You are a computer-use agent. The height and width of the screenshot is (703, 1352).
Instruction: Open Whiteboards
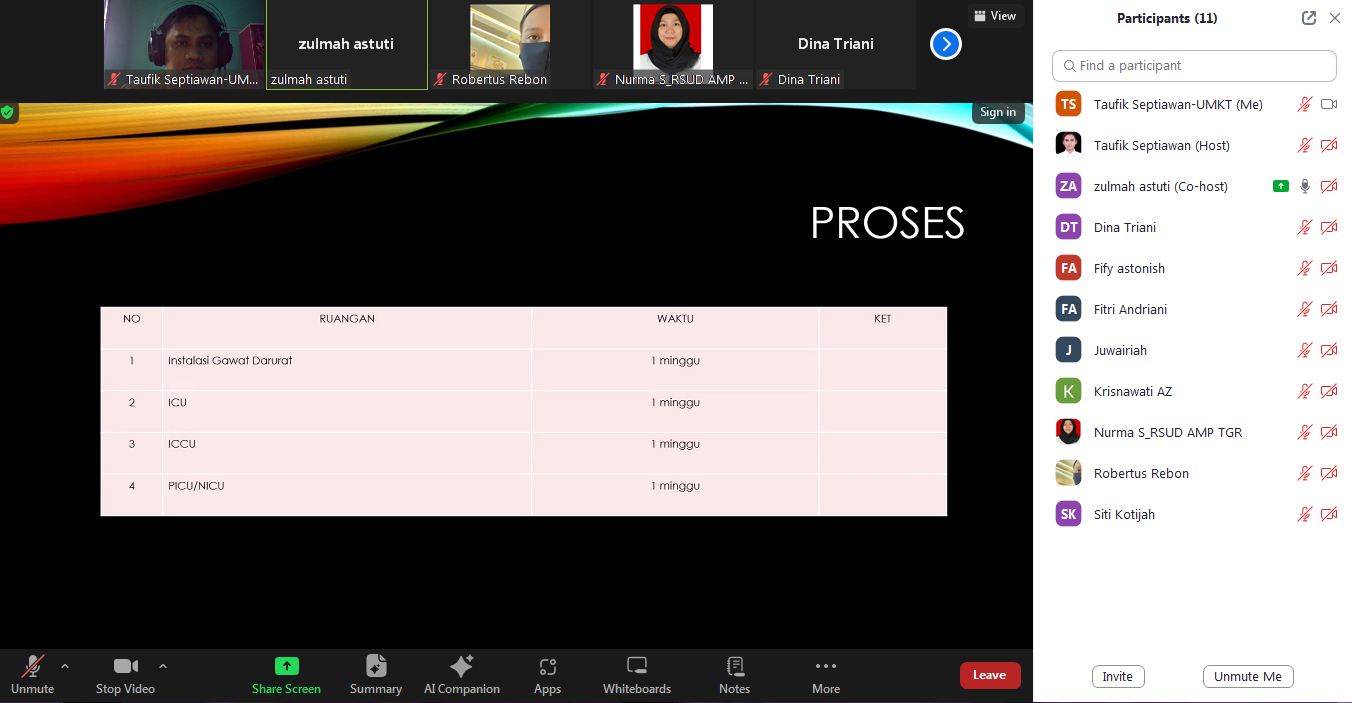pos(636,675)
